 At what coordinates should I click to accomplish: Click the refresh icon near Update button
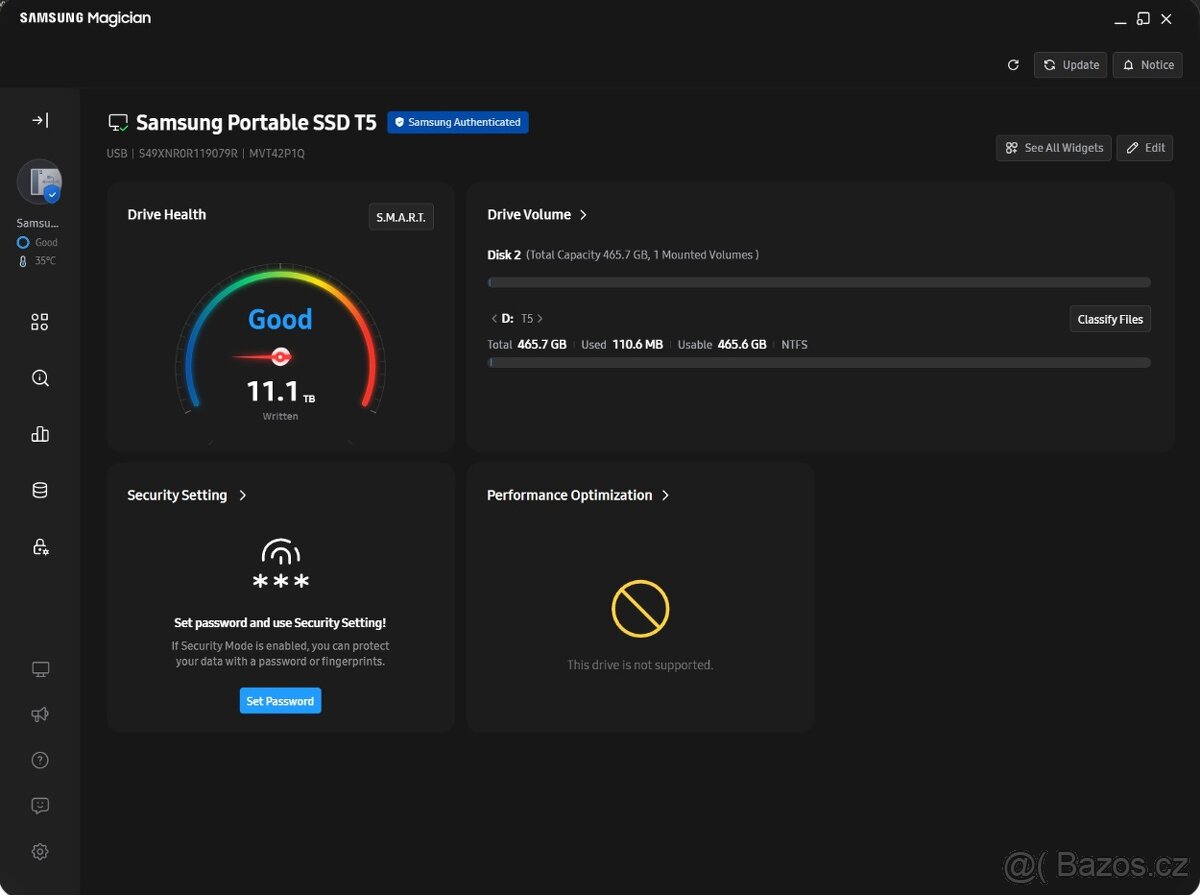click(x=1012, y=64)
